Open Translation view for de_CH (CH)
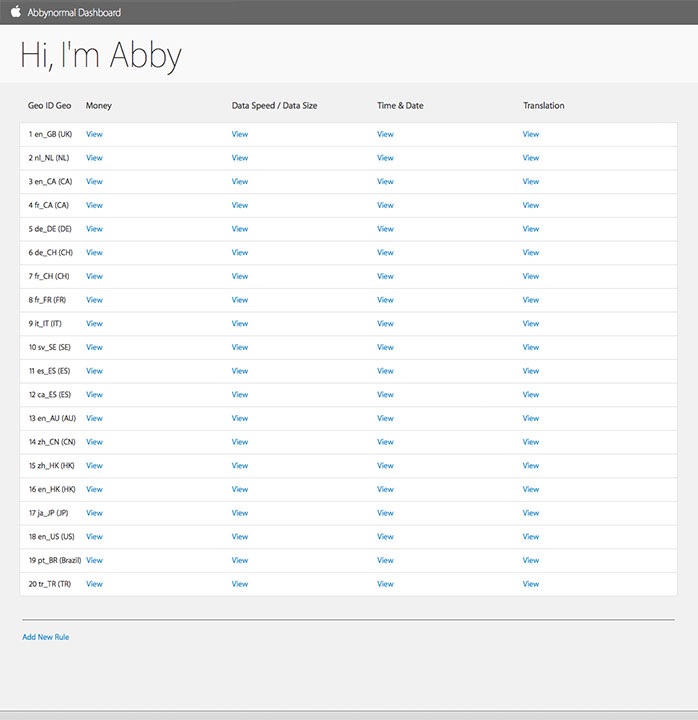This screenshot has height=720, width=698. click(530, 253)
